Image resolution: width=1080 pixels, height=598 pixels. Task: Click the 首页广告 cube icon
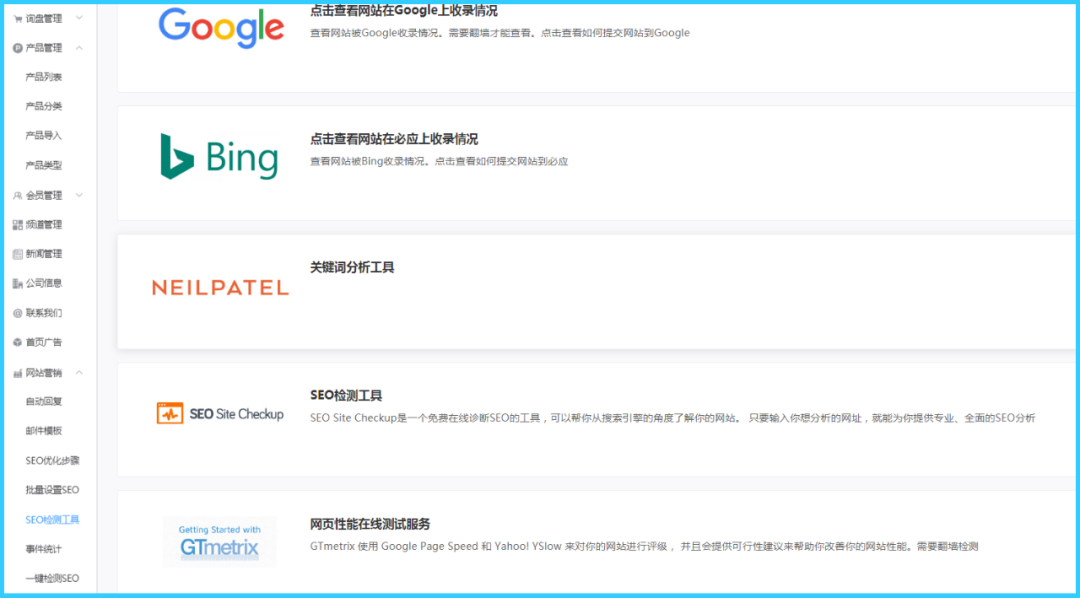click(x=18, y=342)
